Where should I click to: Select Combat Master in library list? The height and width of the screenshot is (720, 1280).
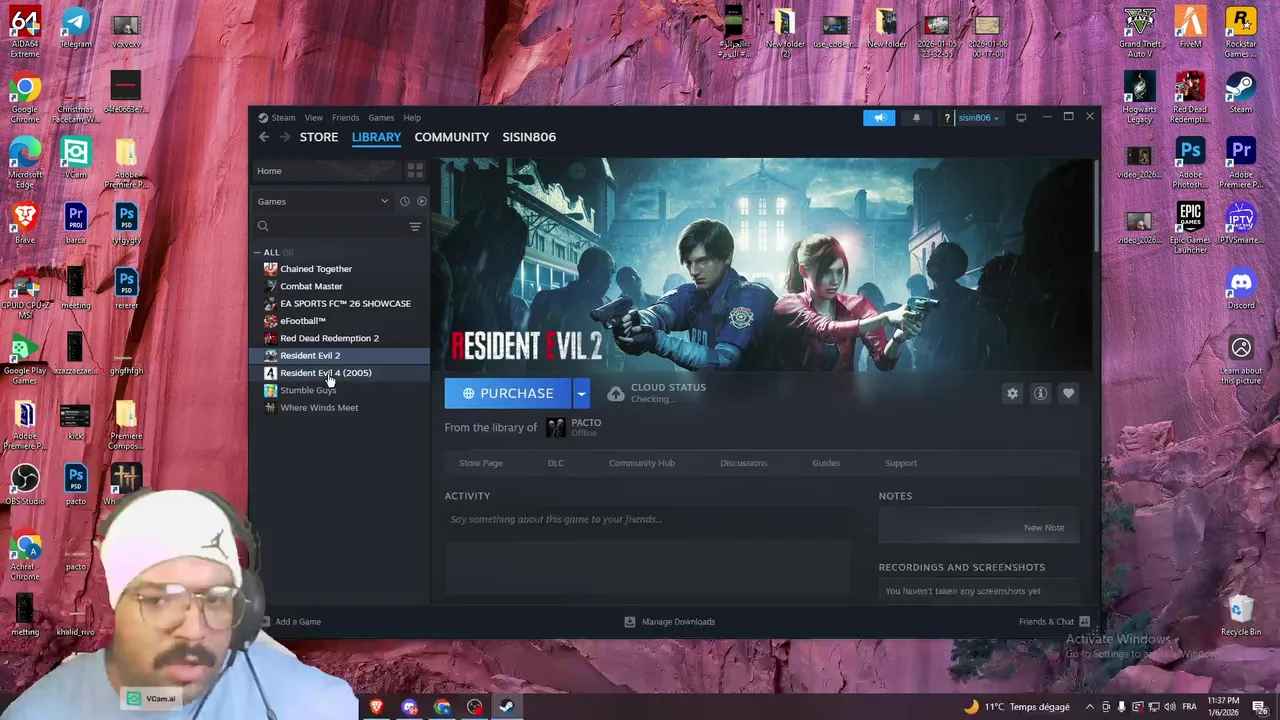pyautogui.click(x=340, y=286)
